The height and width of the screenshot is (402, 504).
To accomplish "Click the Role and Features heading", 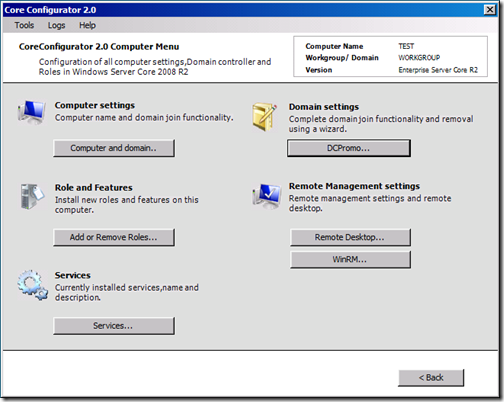I will (94, 188).
